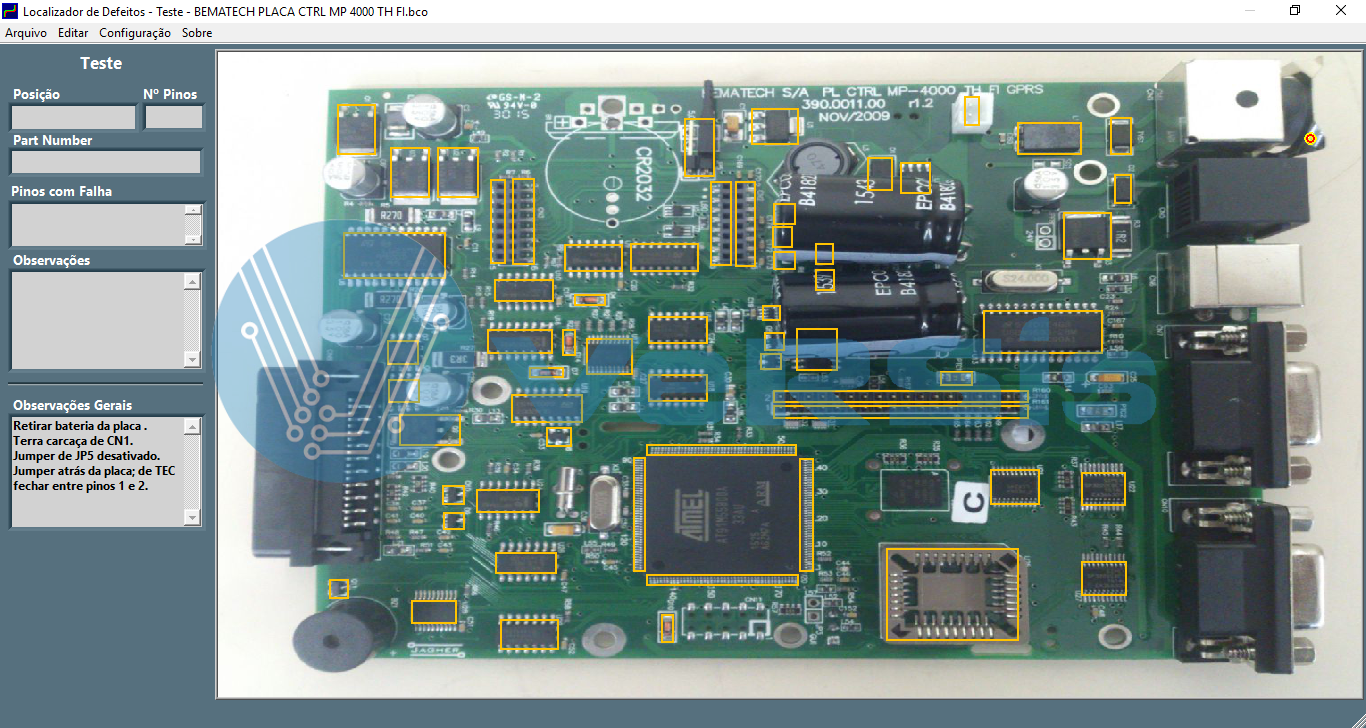Open the Arquivo menu
Screen dimensions: 1366x728
click(26, 33)
